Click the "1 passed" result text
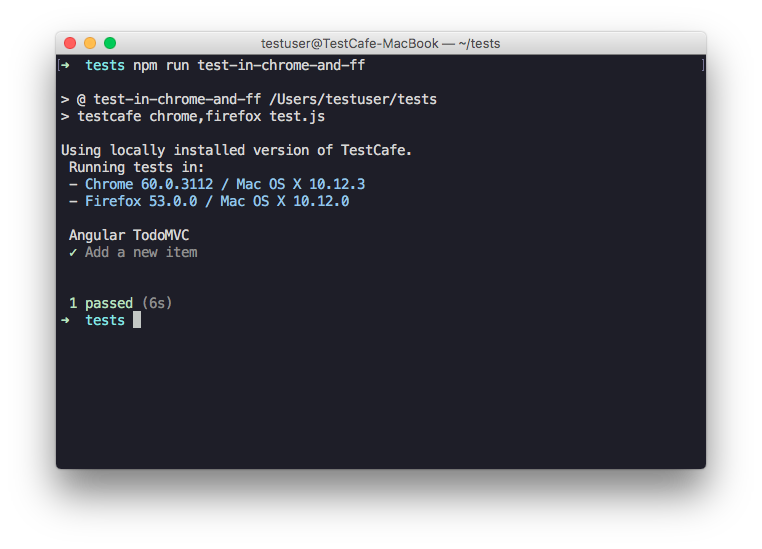This screenshot has height=549, width=762. 101,303
